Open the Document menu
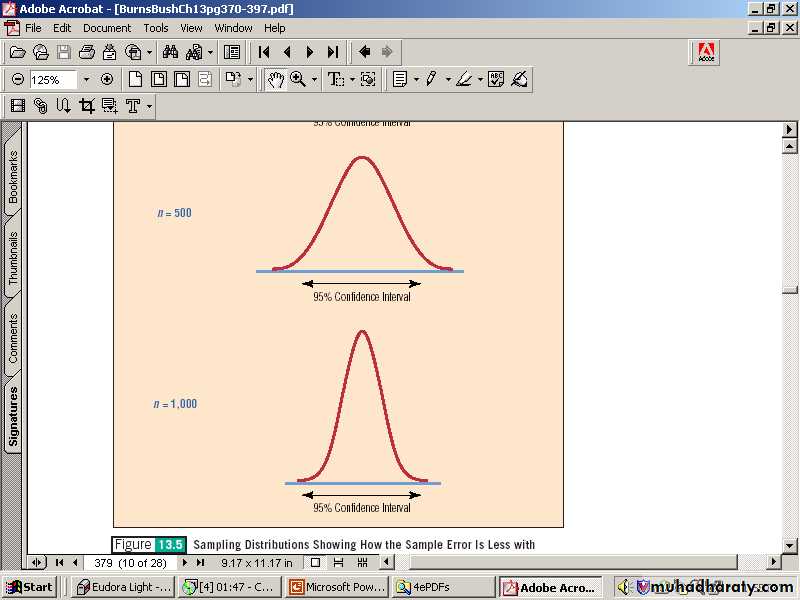The height and width of the screenshot is (600, 800). [106, 28]
